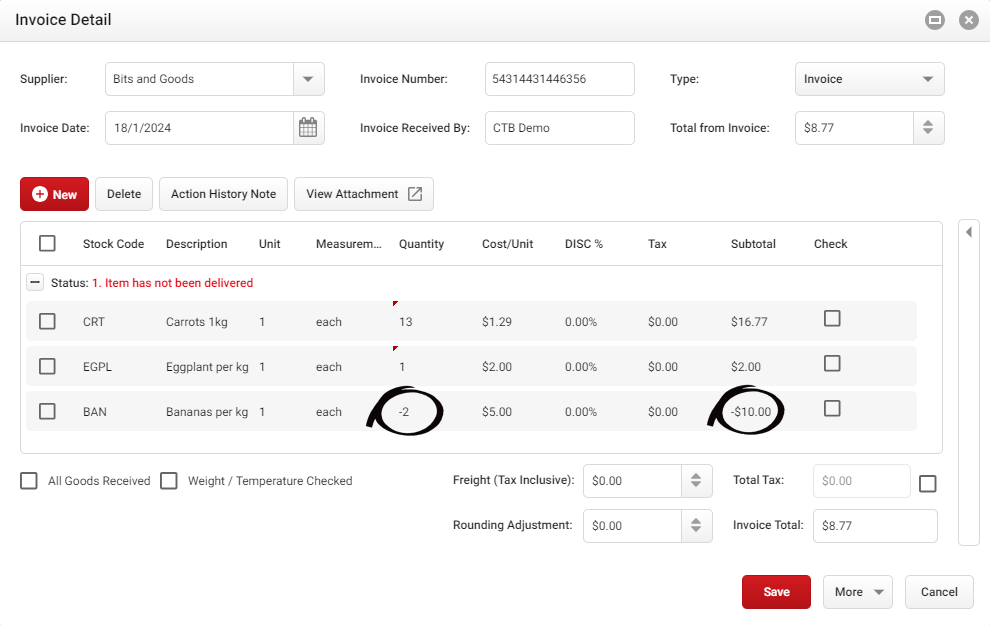Select the checkbox on the BAN Bananas row

[47, 410]
